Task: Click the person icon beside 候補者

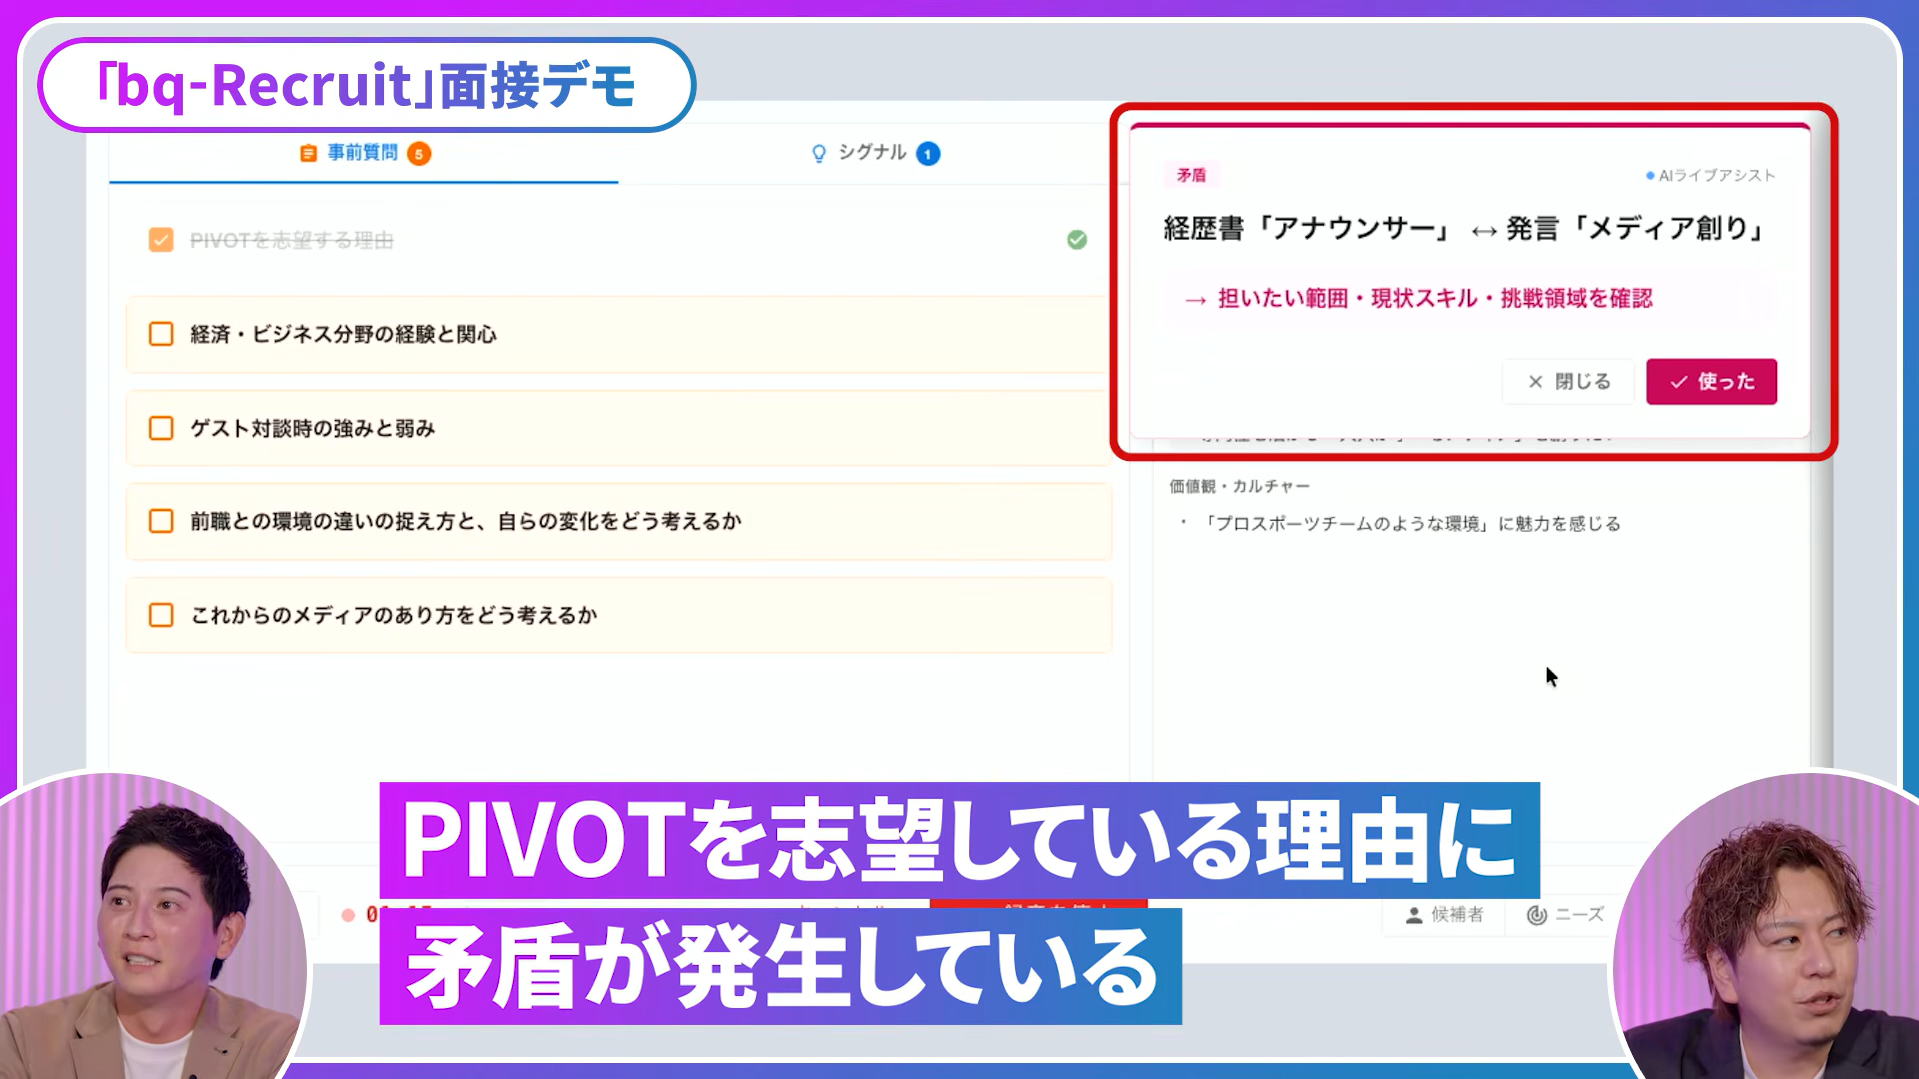Action: tap(1414, 915)
